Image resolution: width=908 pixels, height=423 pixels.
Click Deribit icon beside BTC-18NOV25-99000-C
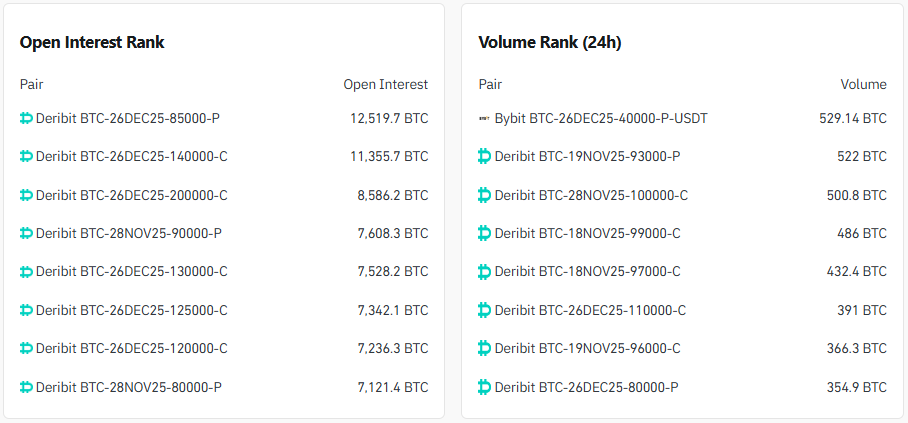click(x=485, y=233)
